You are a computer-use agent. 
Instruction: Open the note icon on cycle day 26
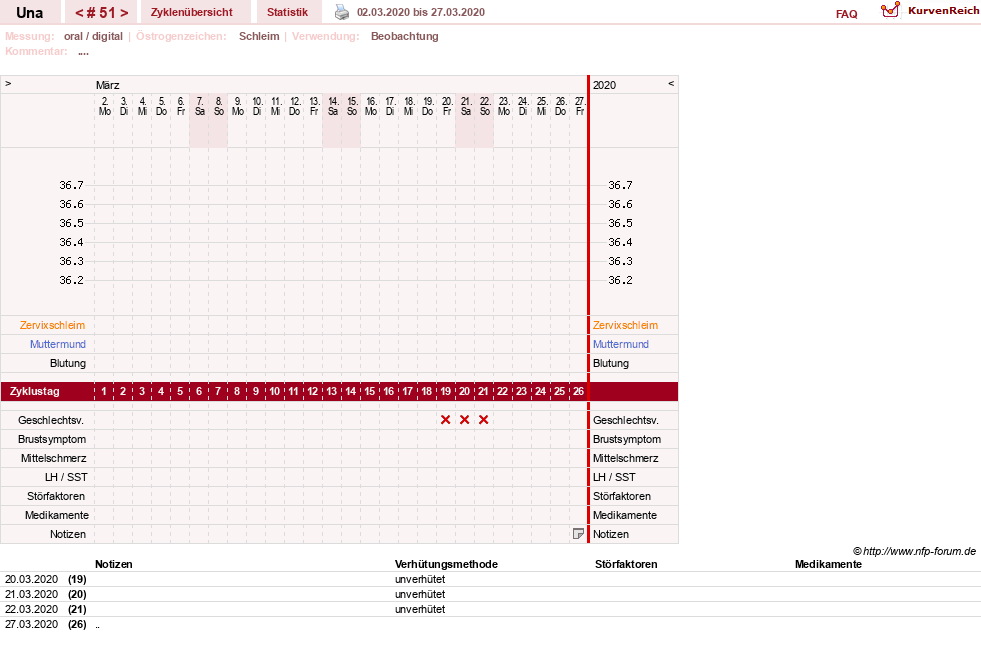point(578,534)
